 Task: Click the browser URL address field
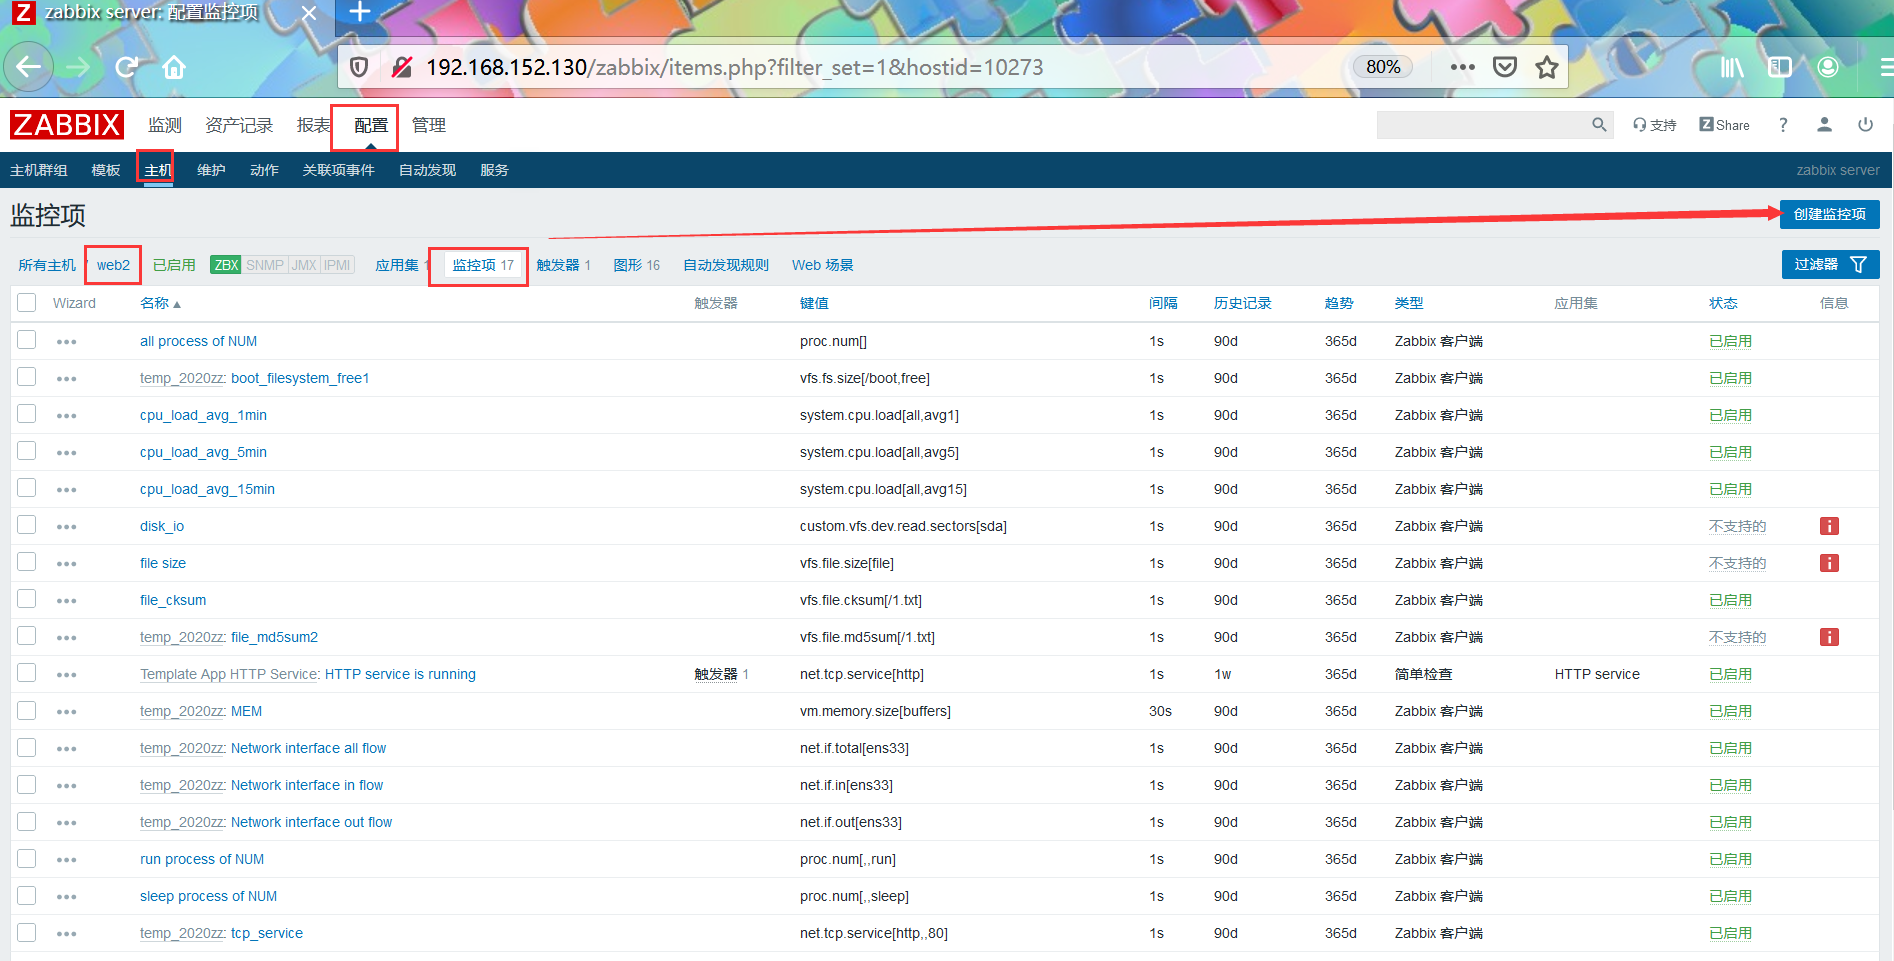coord(880,67)
